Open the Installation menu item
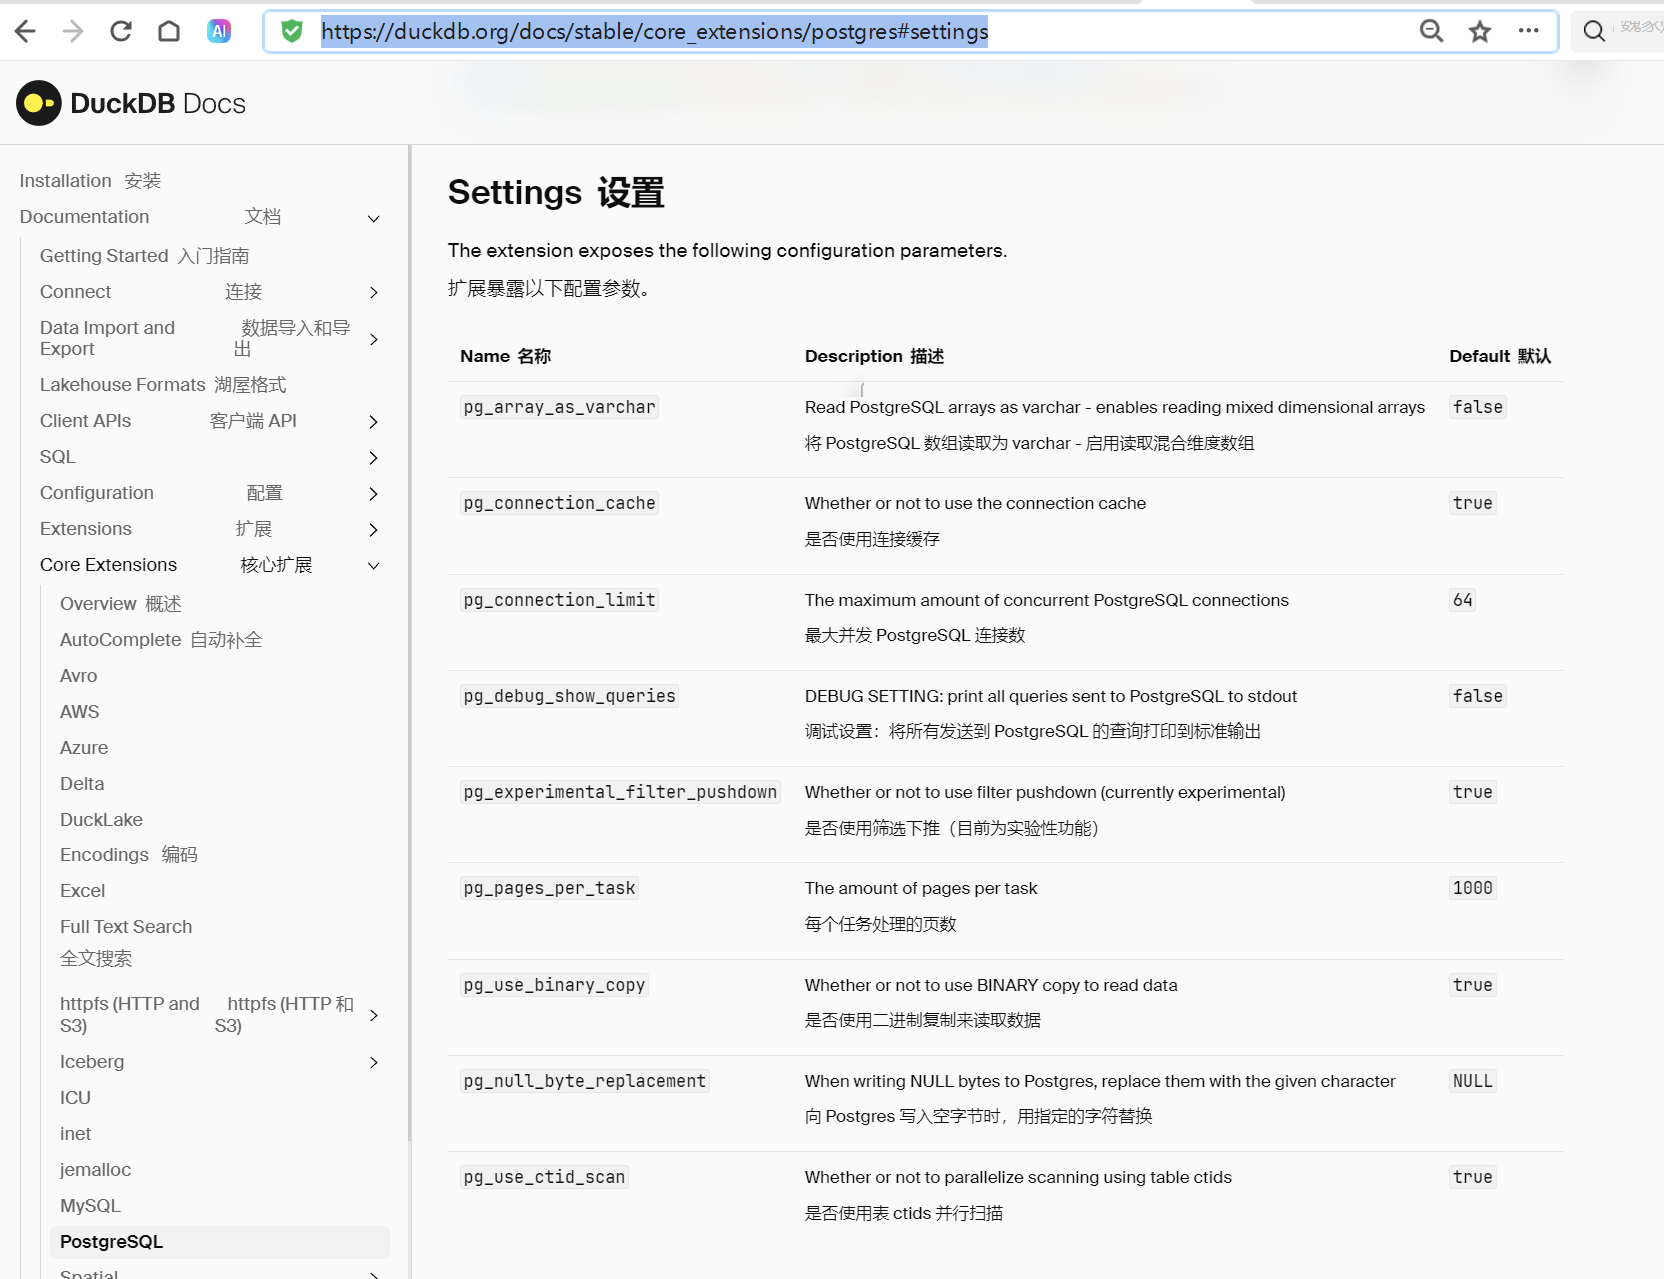This screenshot has height=1279, width=1664. coord(66,181)
